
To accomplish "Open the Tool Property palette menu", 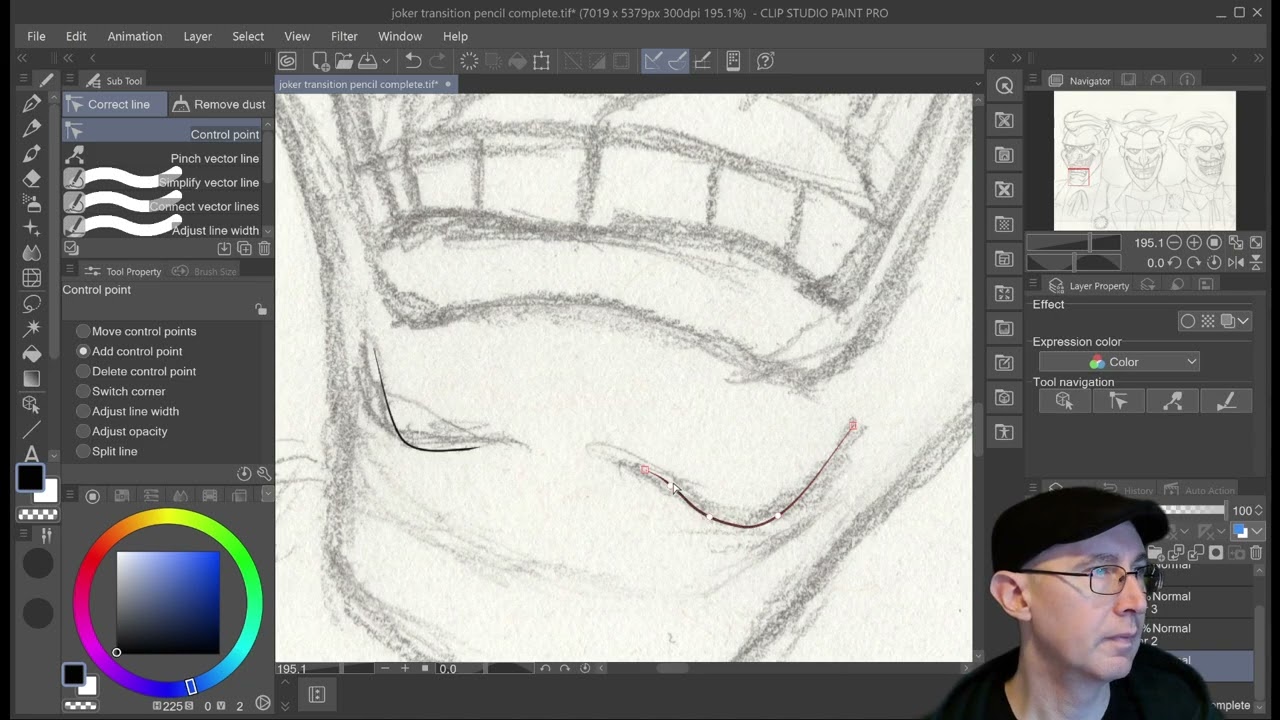I will coord(70,271).
